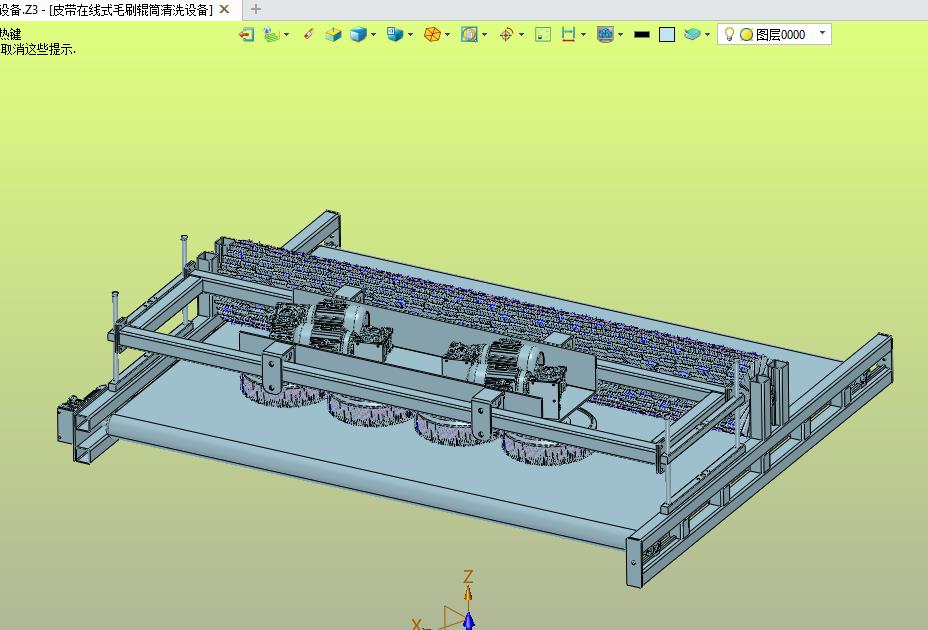Viewport: 928px width, 630px height.
Task: Open dropdown arrow beside green sketch-plane icon
Action: pos(286,35)
